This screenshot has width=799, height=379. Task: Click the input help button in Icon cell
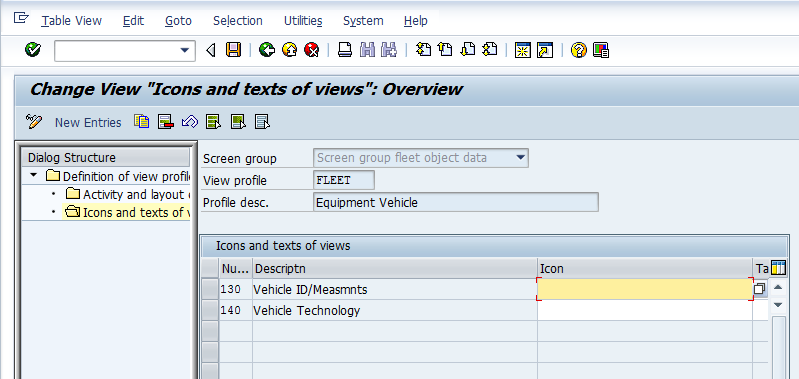click(x=759, y=289)
